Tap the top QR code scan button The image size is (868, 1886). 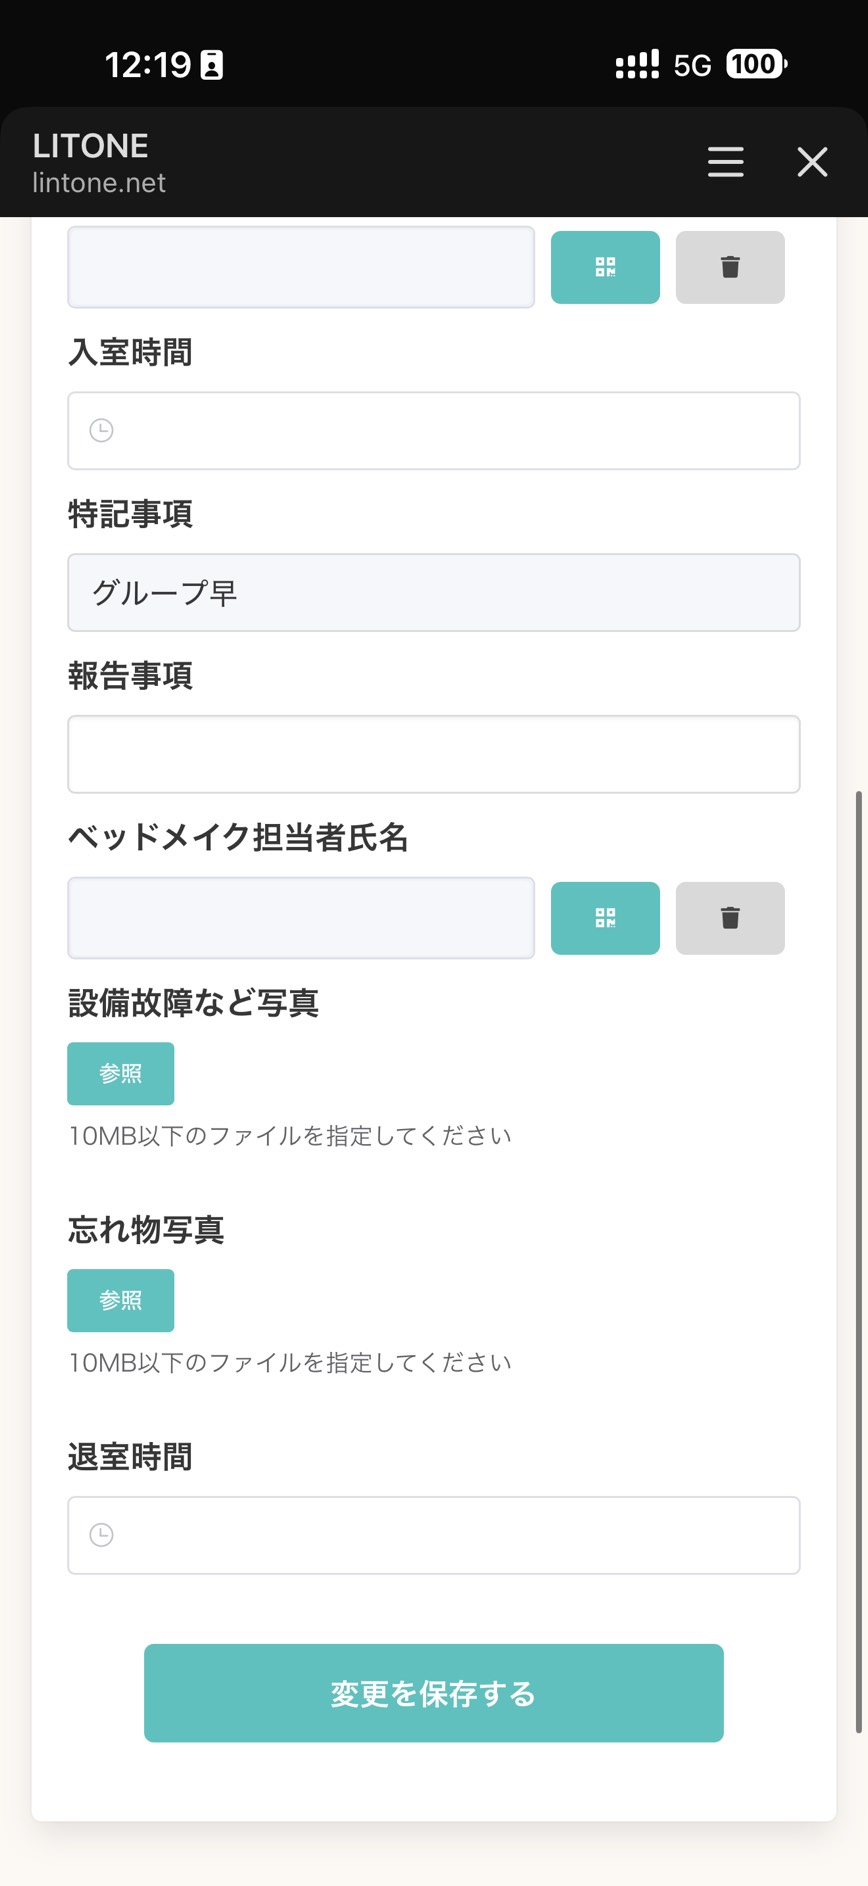[605, 267]
